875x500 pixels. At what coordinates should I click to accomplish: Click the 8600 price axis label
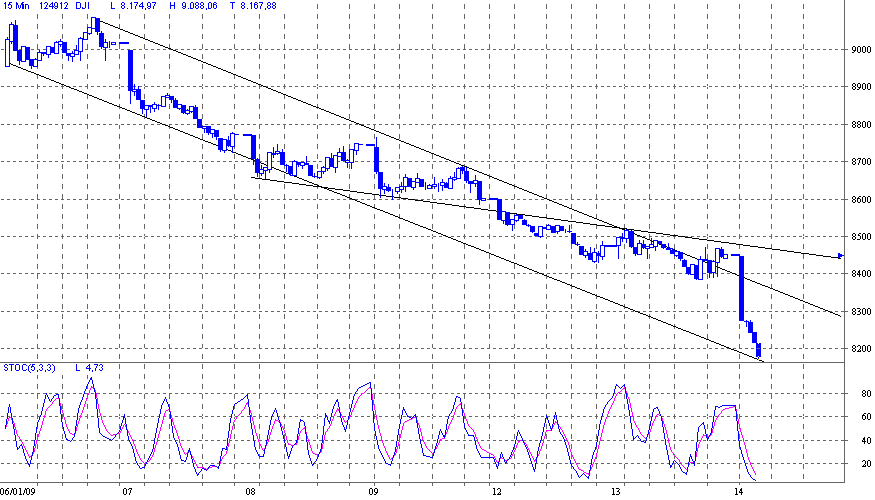(x=861, y=200)
